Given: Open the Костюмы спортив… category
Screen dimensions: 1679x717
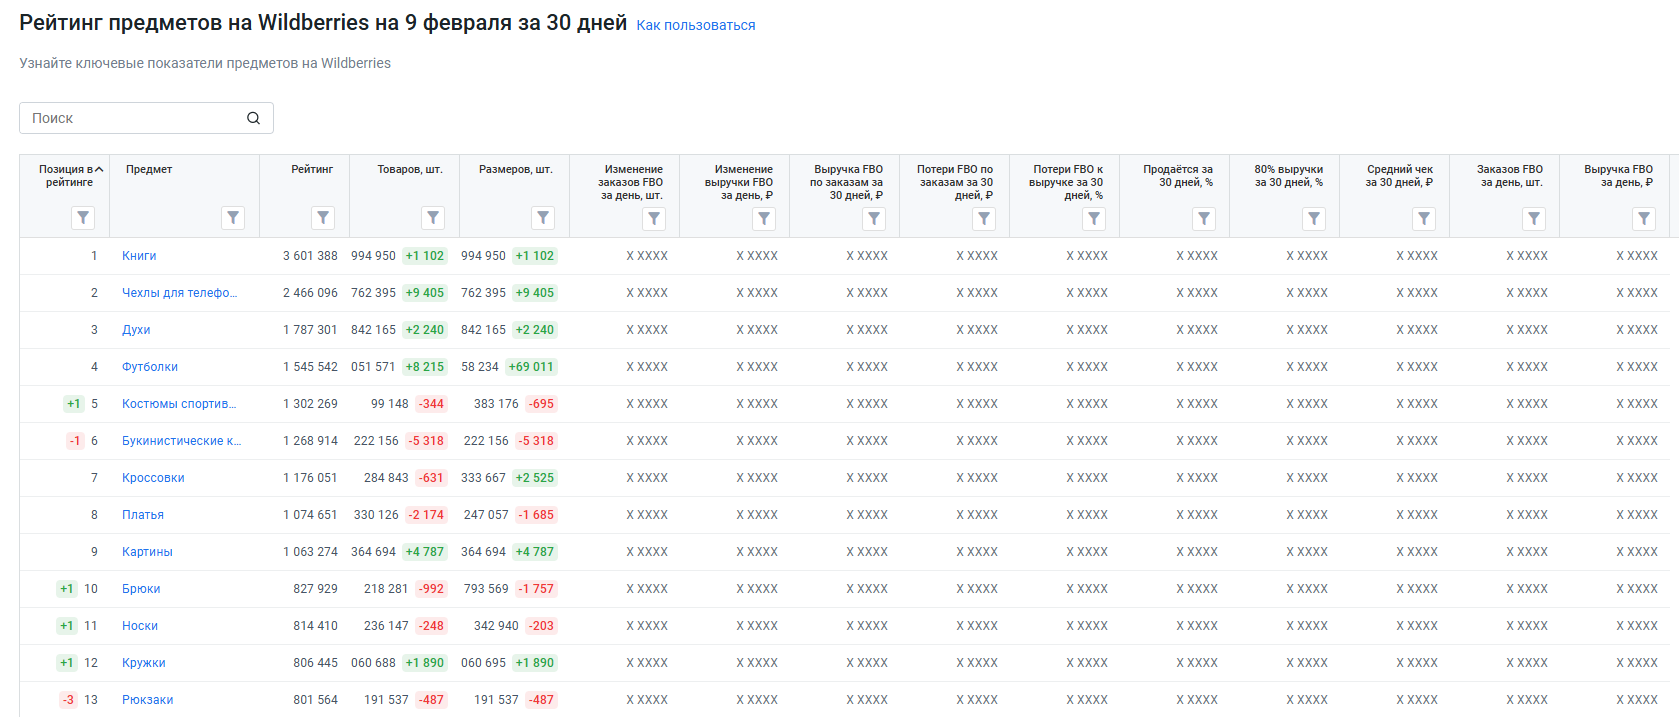Looking at the screenshot, I should click(179, 404).
